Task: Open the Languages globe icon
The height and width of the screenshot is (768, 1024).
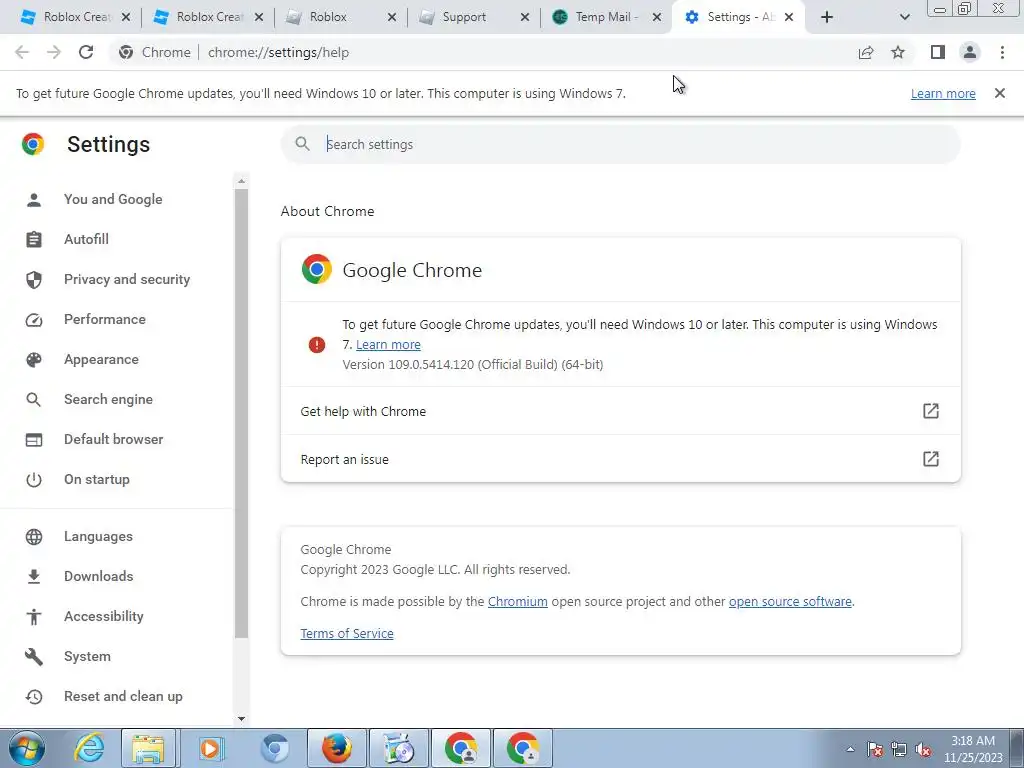Action: (34, 537)
